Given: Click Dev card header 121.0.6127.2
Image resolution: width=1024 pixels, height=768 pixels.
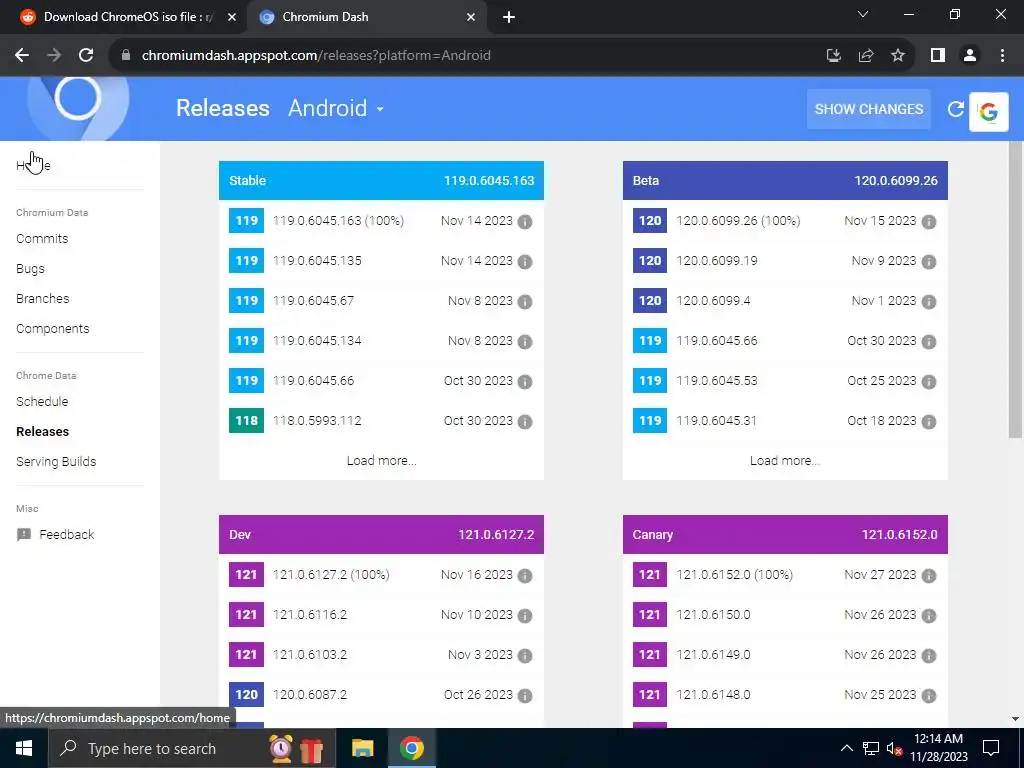Looking at the screenshot, I should click(381, 535).
